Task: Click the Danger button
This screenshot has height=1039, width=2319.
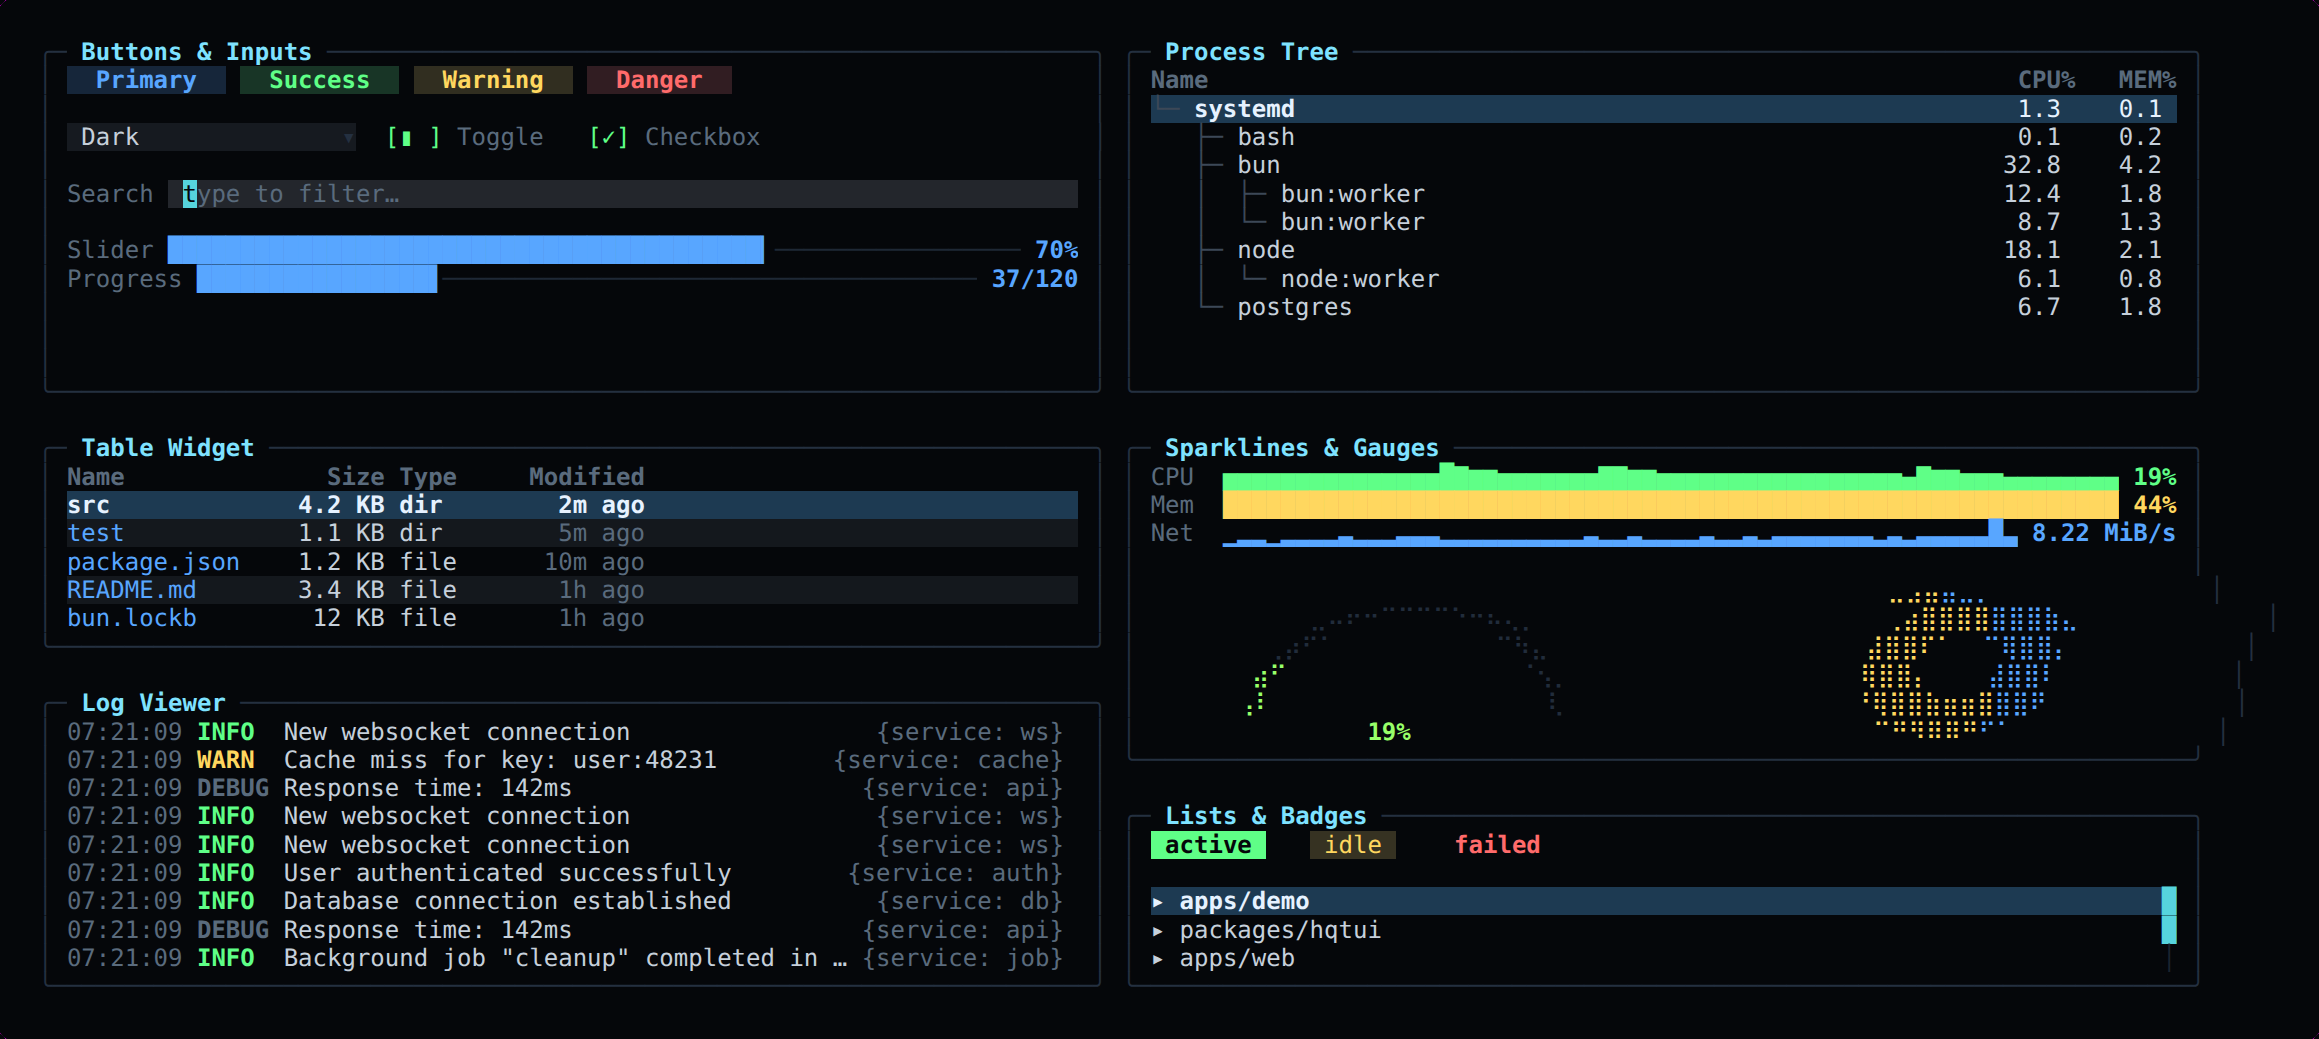Action: (x=659, y=80)
